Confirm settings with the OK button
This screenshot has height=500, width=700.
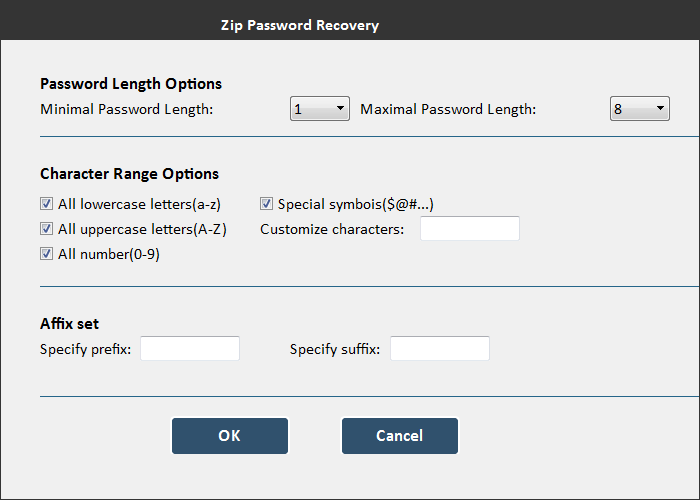(x=230, y=436)
